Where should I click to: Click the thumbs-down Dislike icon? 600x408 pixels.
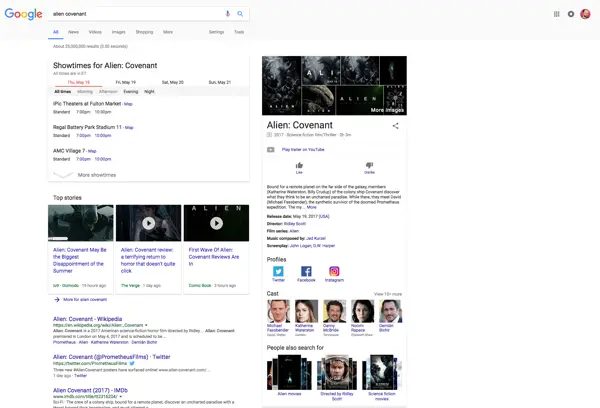[x=369, y=165]
